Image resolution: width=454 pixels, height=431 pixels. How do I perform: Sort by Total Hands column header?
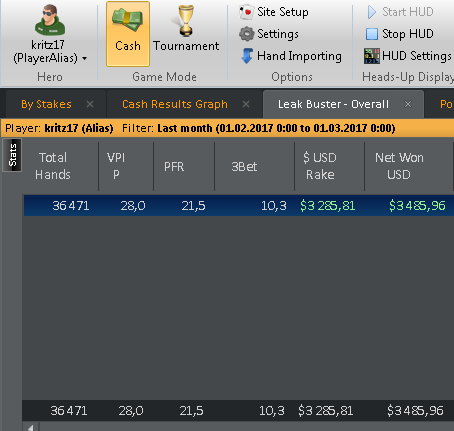[53, 166]
